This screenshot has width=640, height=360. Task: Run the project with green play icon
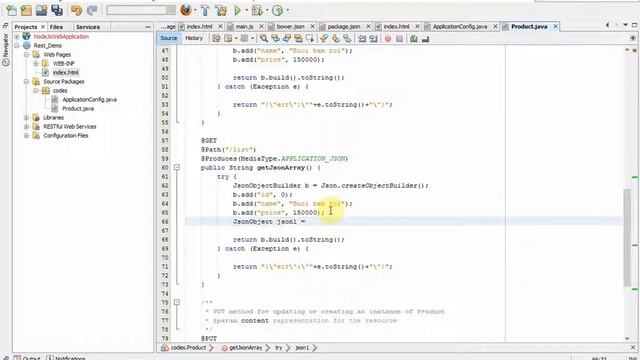[238, 10]
